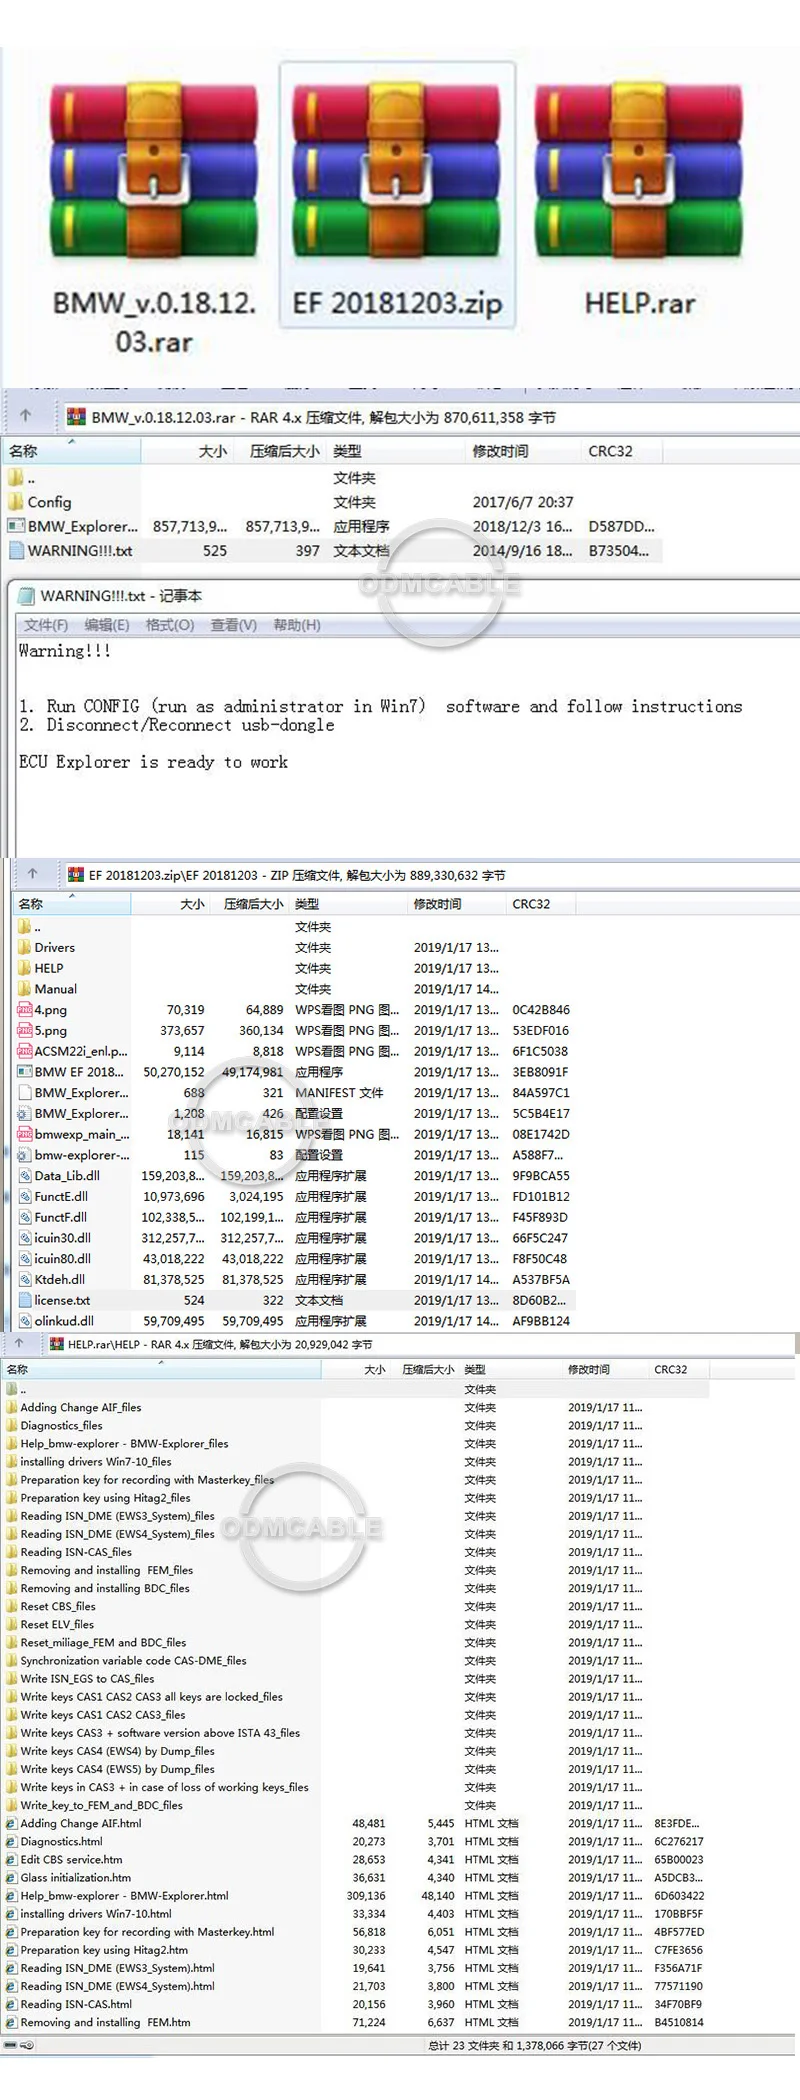Select Removing and installing FEM.htm file

(x=105, y=2022)
